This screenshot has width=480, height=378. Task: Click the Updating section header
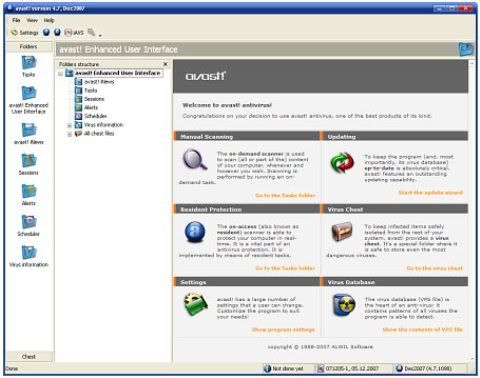[394, 136]
